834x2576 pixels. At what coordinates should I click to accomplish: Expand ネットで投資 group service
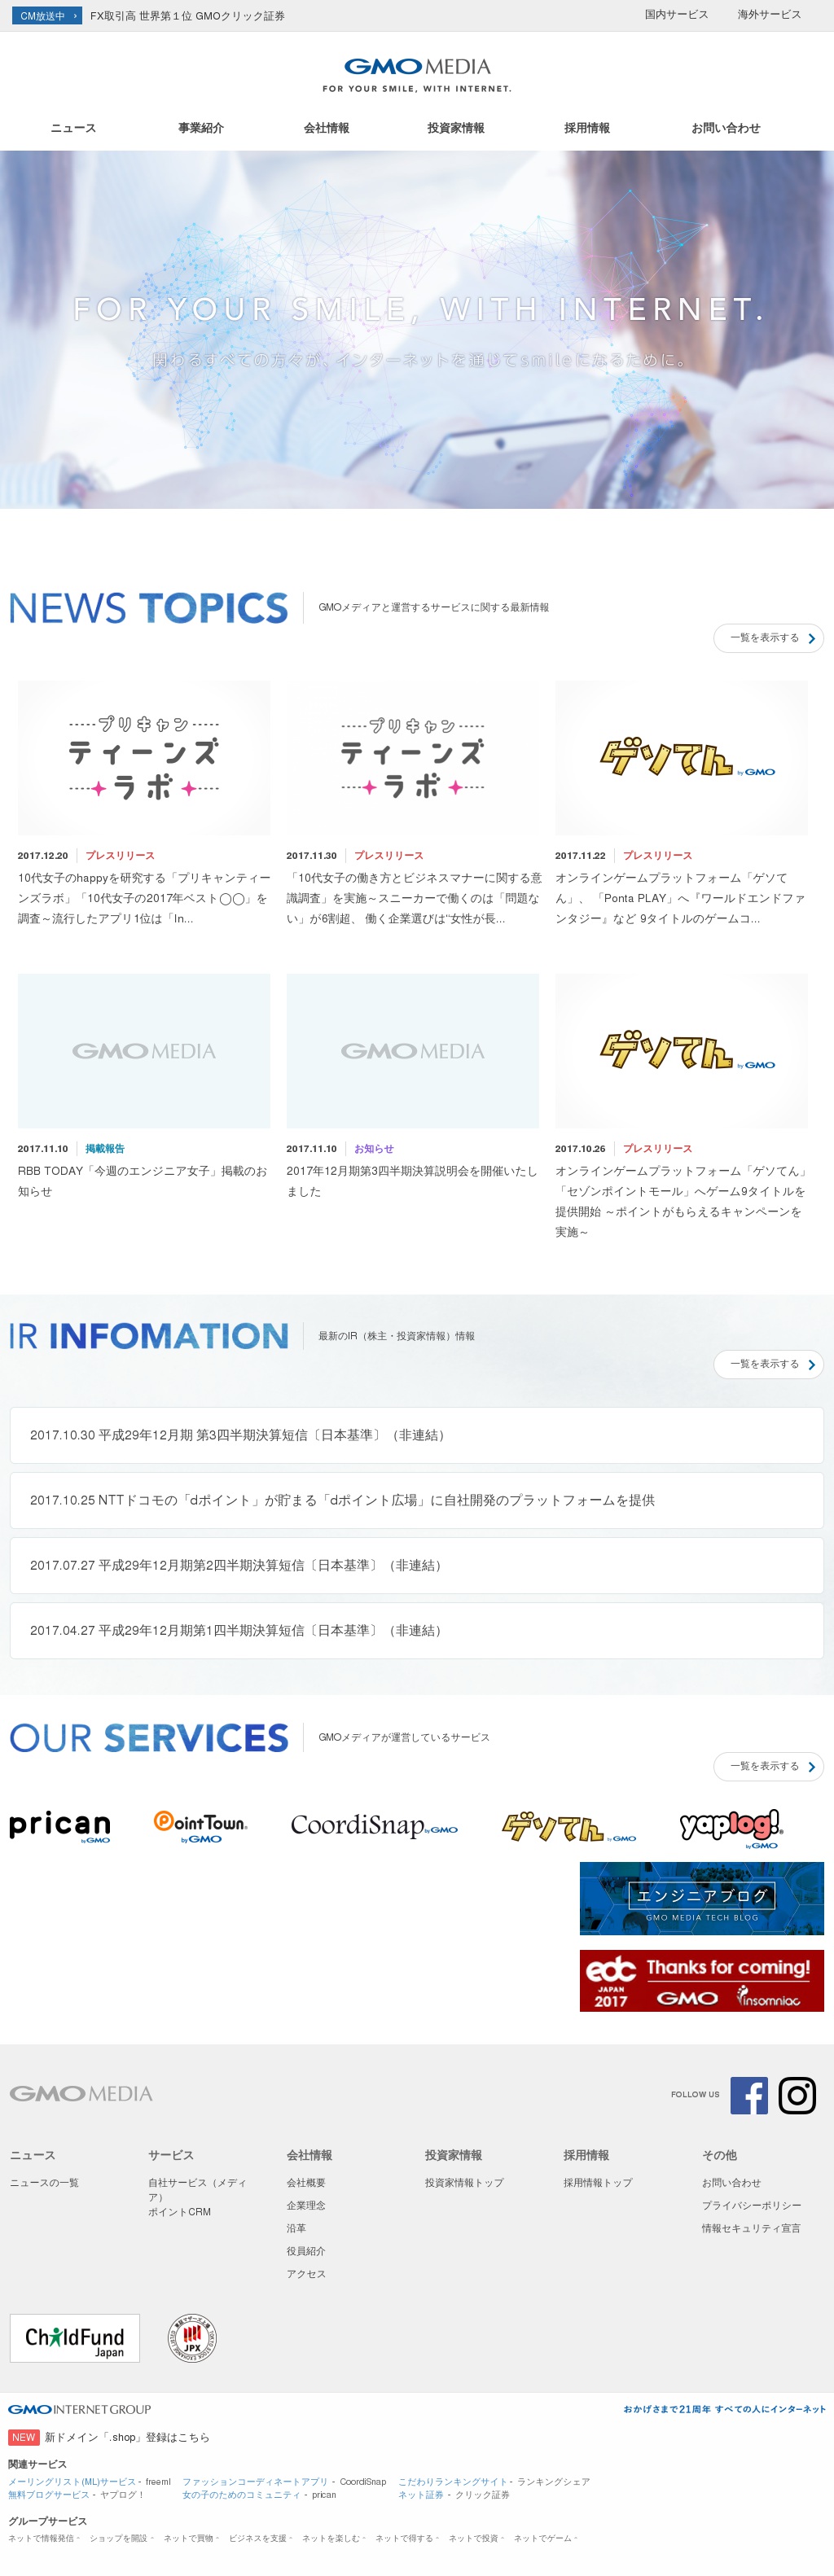pyautogui.click(x=476, y=2538)
